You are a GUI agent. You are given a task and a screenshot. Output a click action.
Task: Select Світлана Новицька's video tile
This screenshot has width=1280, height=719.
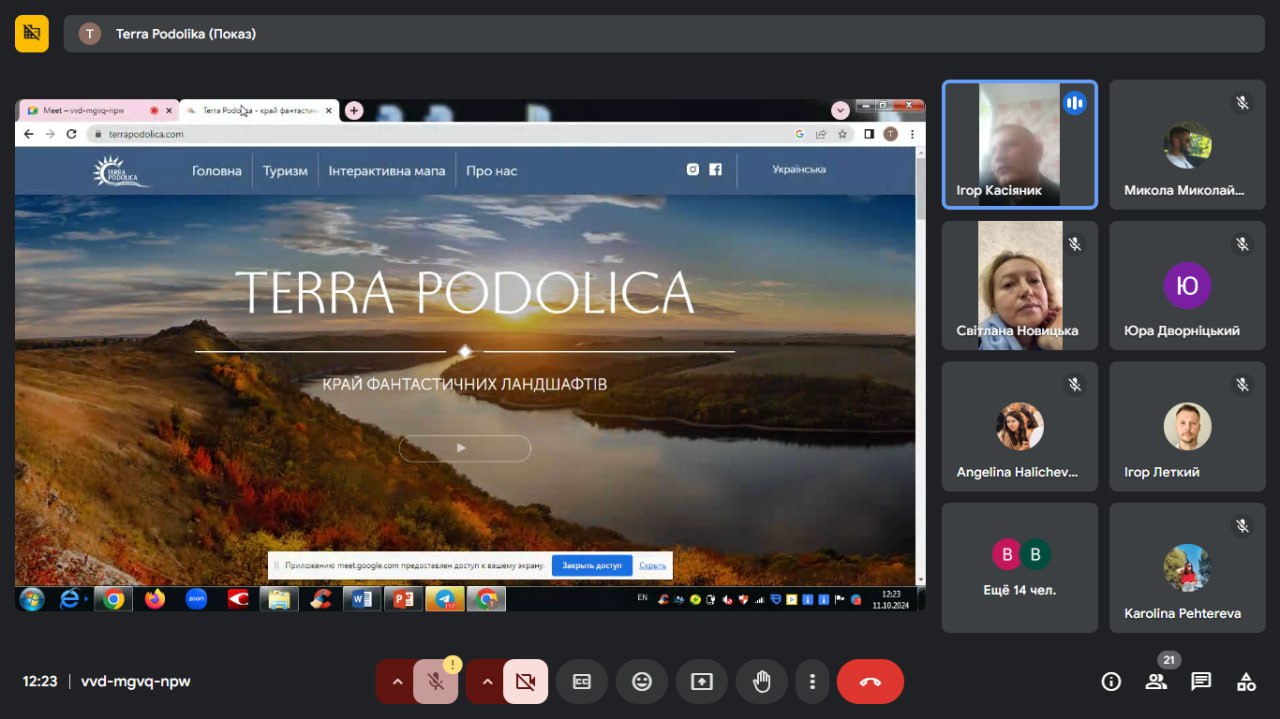pyautogui.click(x=1019, y=285)
